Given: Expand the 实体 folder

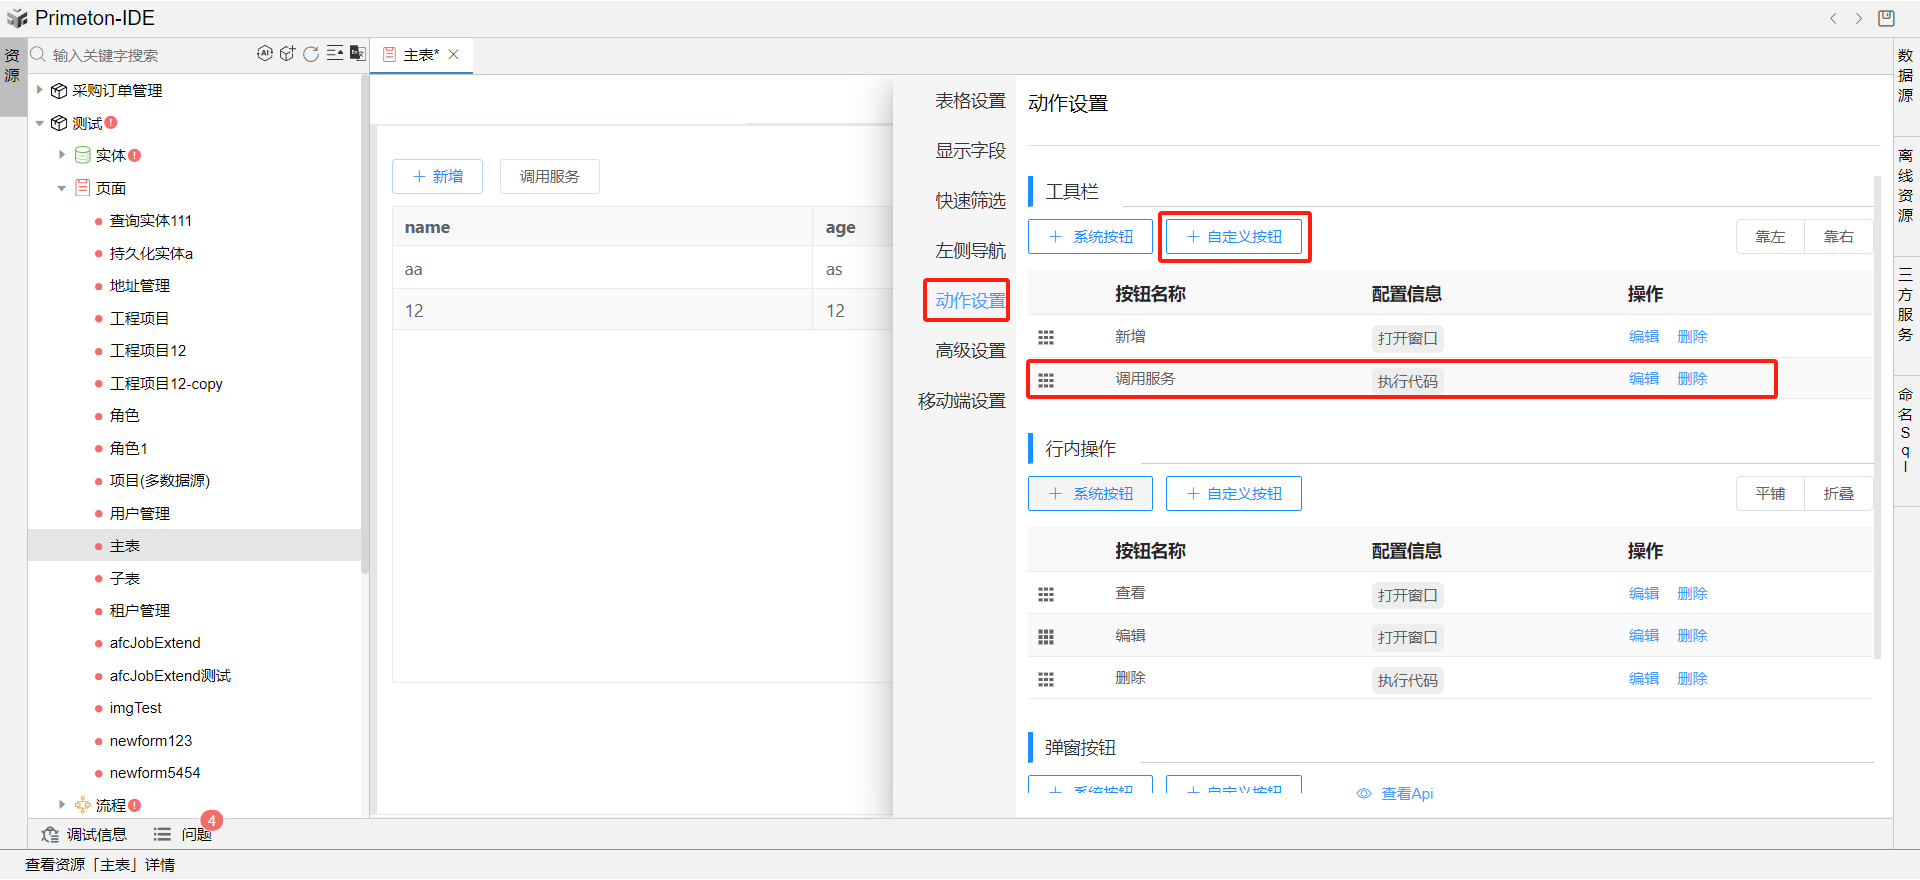Looking at the screenshot, I should point(62,155).
